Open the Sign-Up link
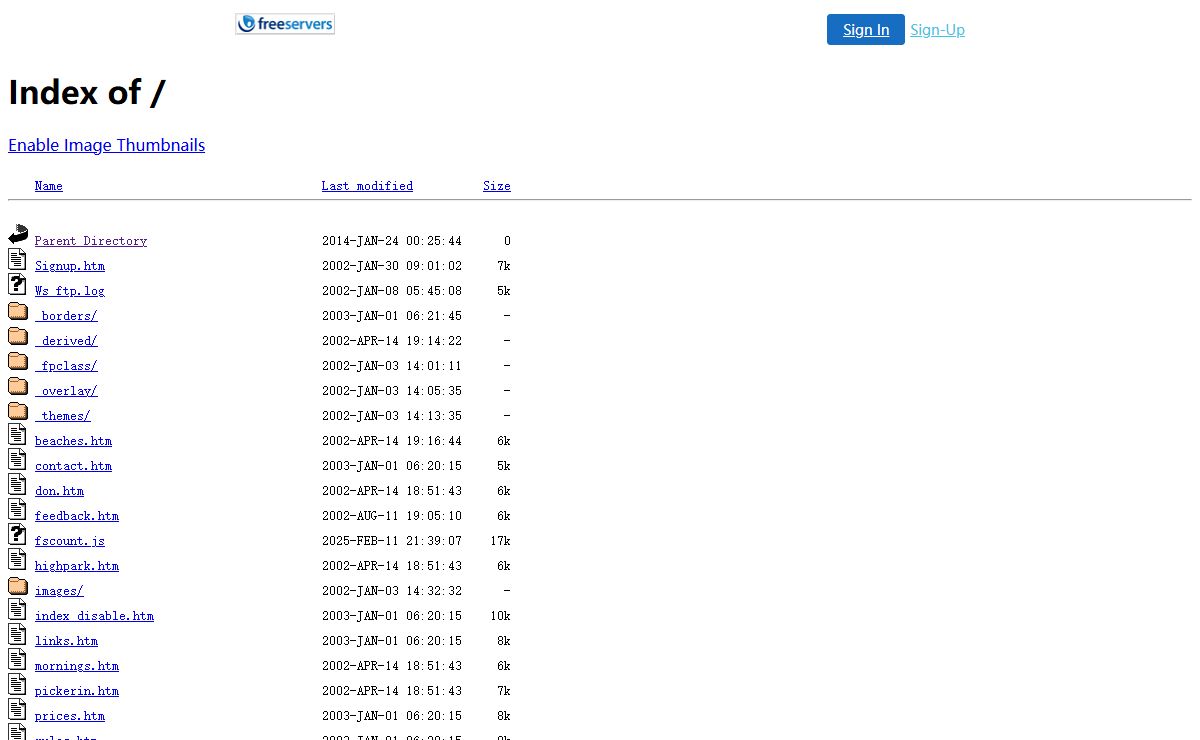The width and height of the screenshot is (1200, 740). [937, 30]
